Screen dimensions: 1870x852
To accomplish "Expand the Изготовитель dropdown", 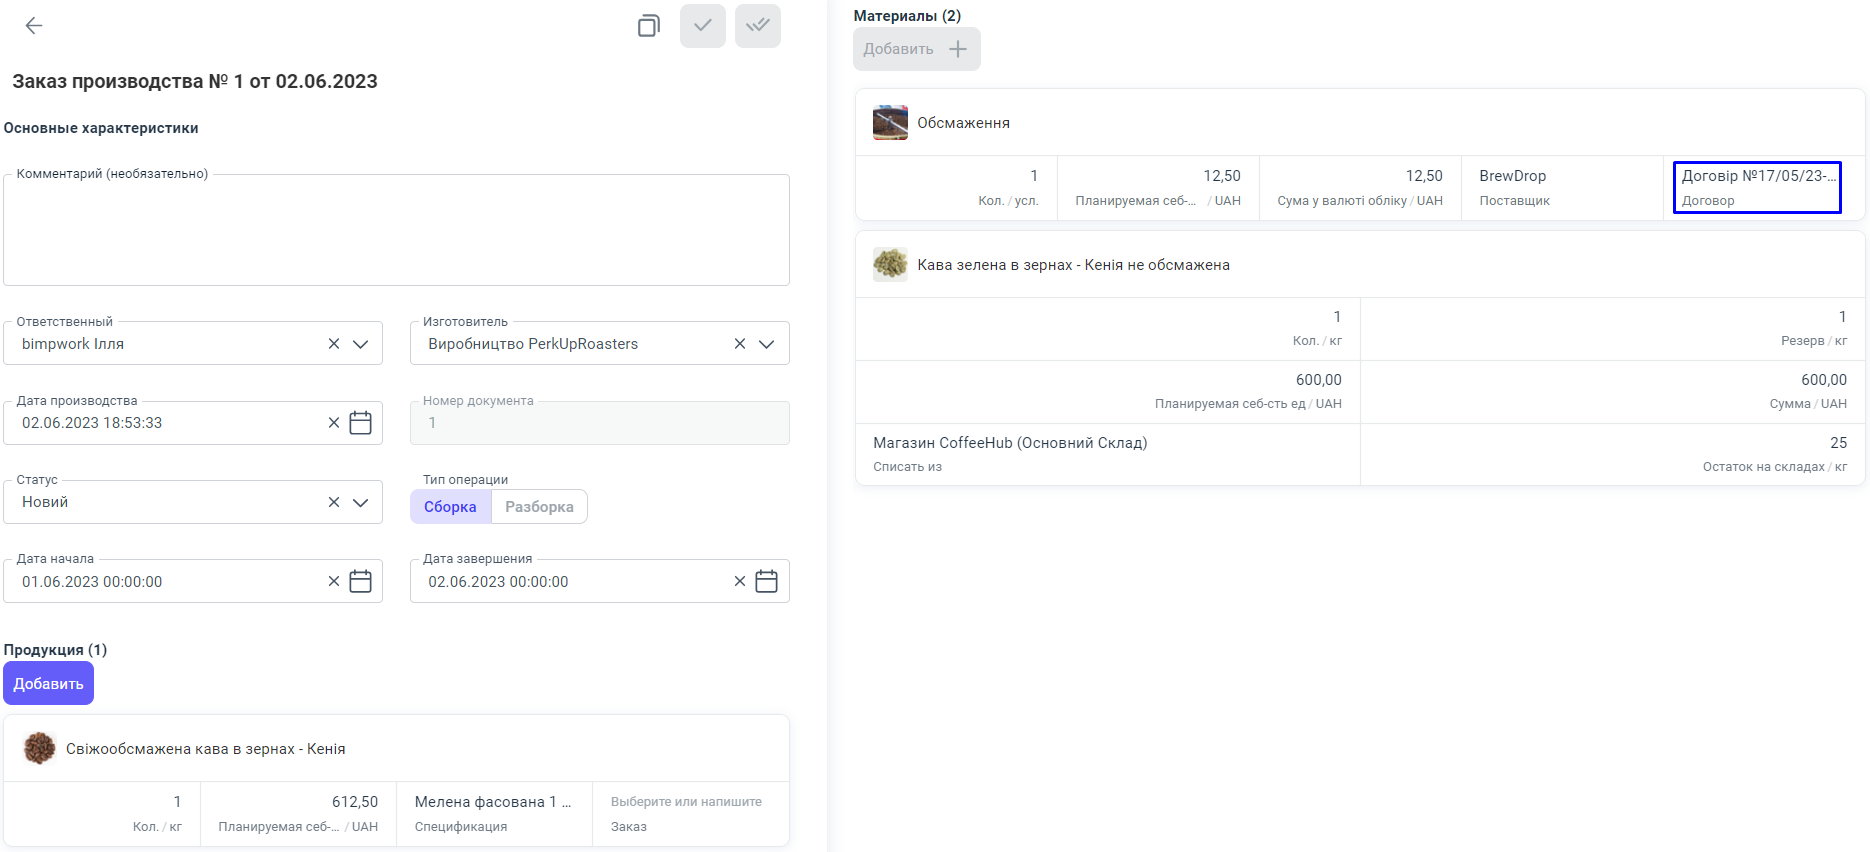I will click(x=767, y=344).
